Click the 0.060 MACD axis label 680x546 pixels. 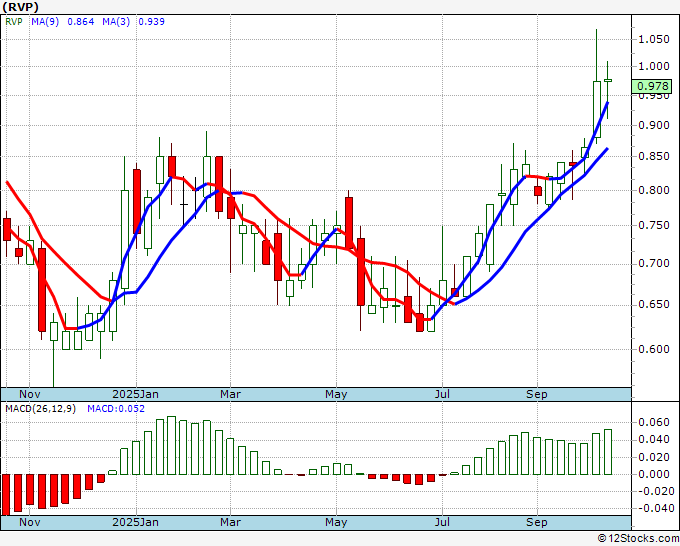pyautogui.click(x=652, y=423)
